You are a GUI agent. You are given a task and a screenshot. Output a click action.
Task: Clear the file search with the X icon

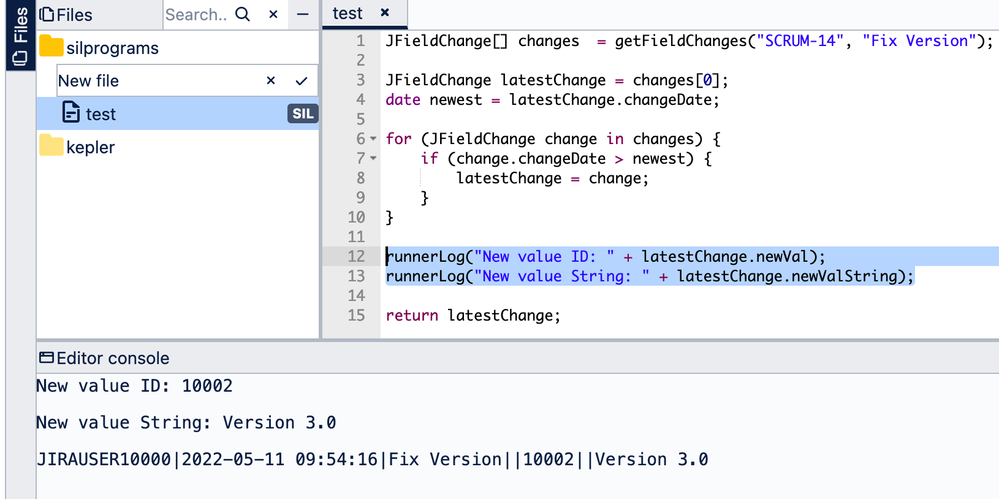click(x=273, y=14)
